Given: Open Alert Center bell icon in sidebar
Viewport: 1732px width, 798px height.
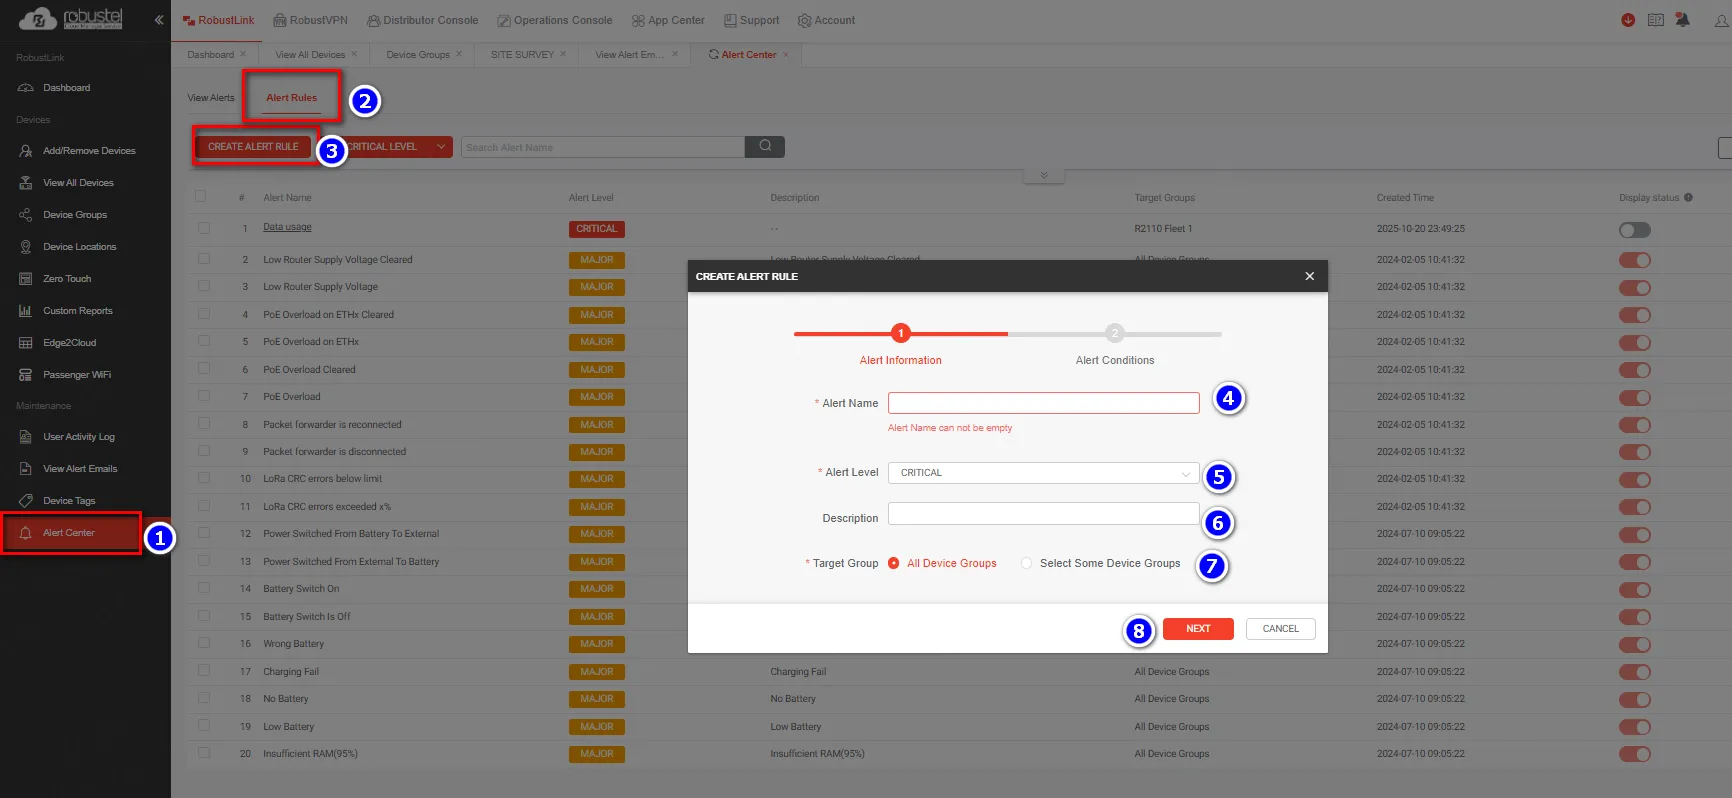Looking at the screenshot, I should (26, 533).
